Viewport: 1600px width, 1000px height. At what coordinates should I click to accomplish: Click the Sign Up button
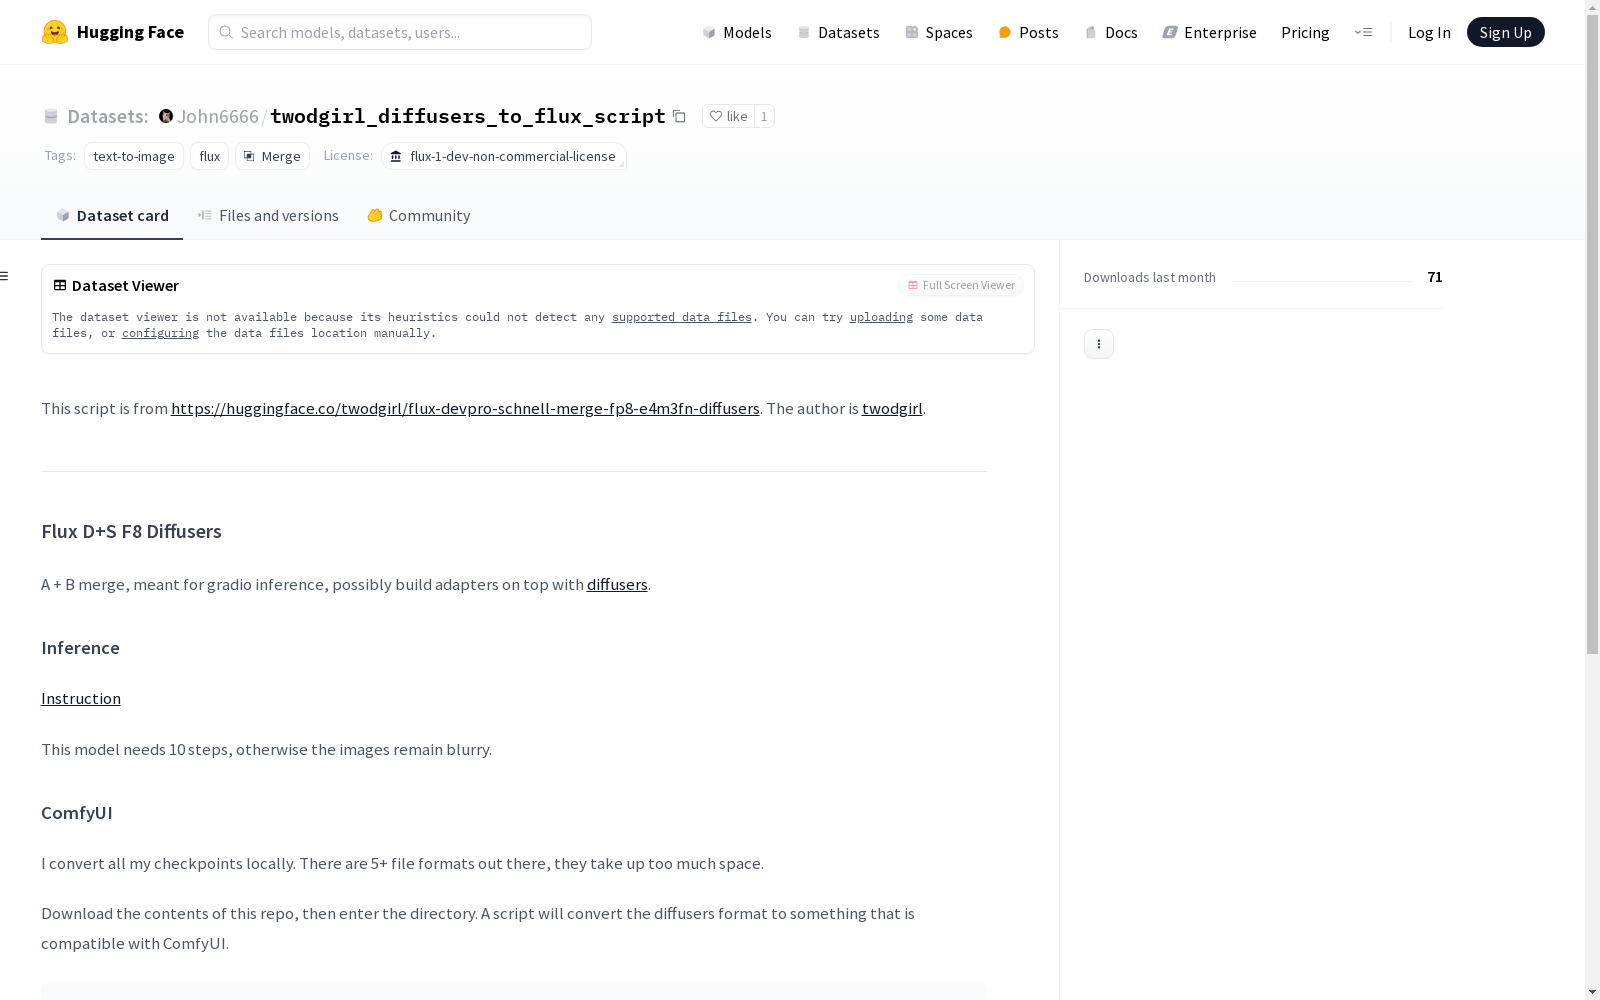[x=1505, y=32]
